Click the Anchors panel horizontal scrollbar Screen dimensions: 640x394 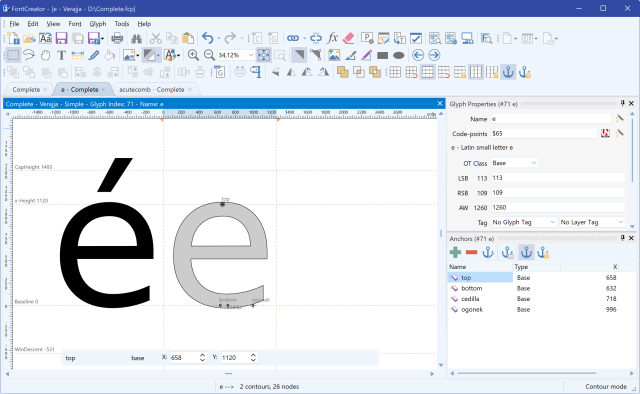[527, 373]
